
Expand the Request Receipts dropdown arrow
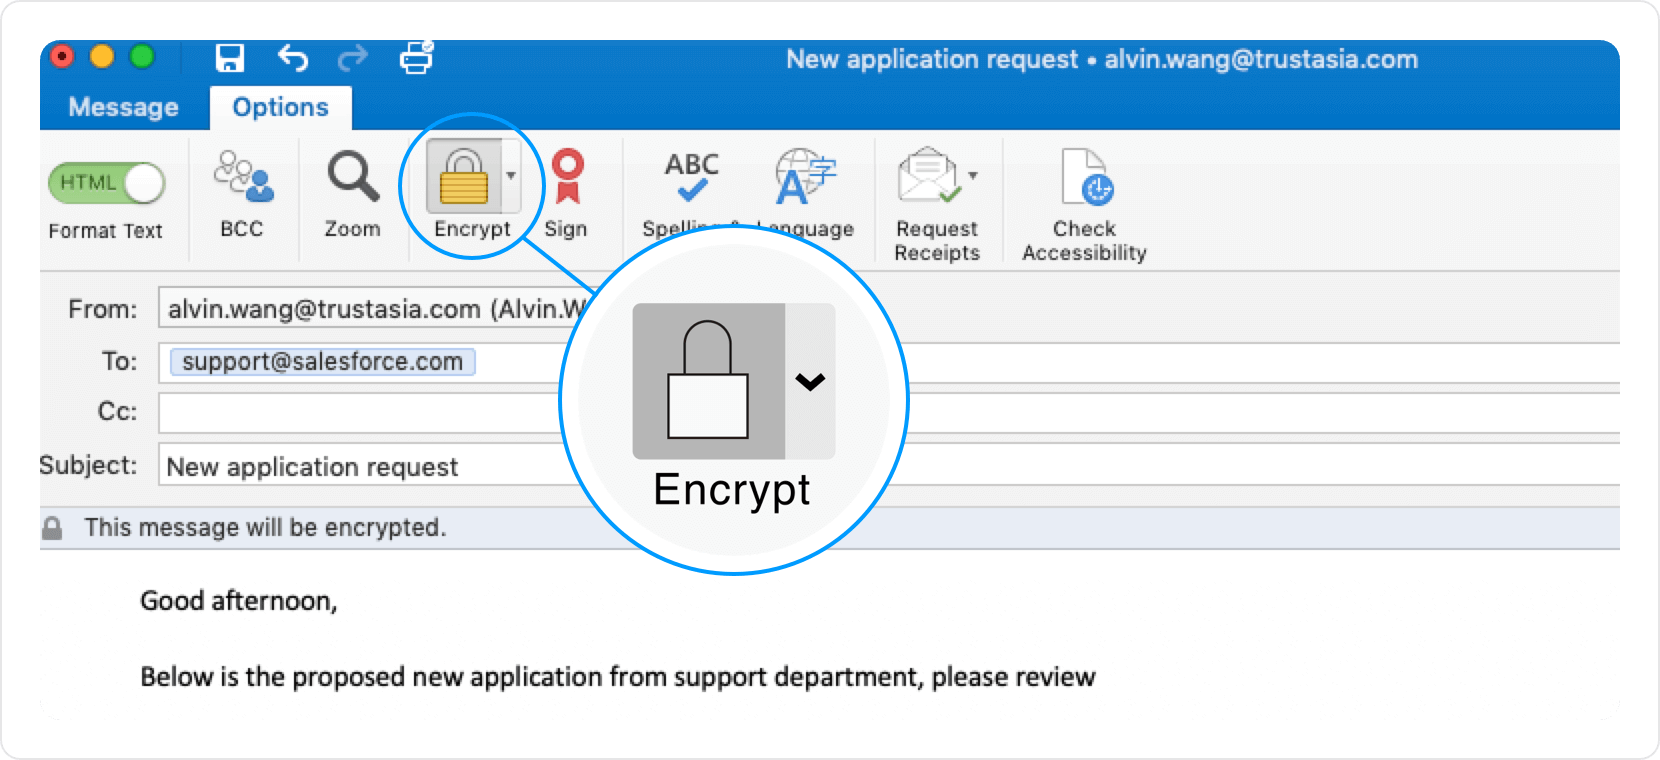point(972,176)
